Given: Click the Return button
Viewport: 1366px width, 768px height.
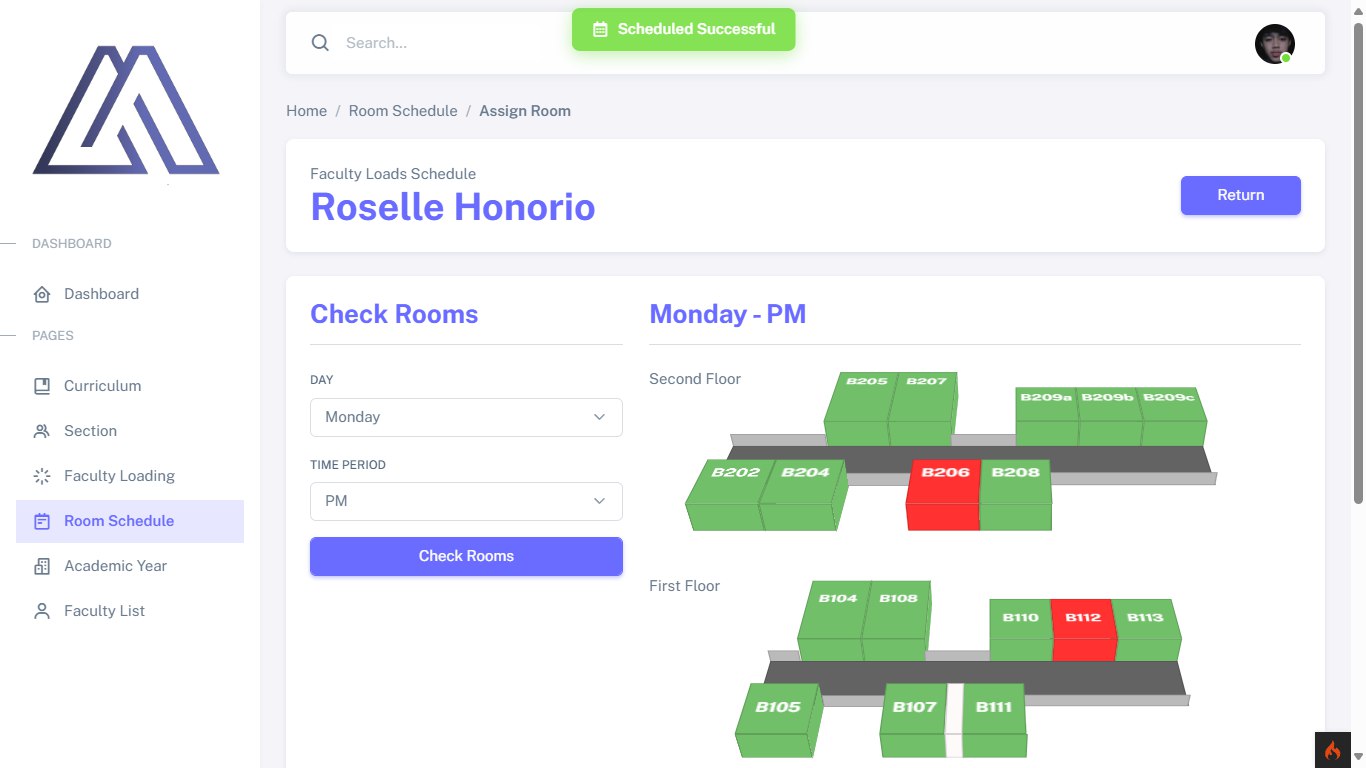Looking at the screenshot, I should coord(1240,195).
